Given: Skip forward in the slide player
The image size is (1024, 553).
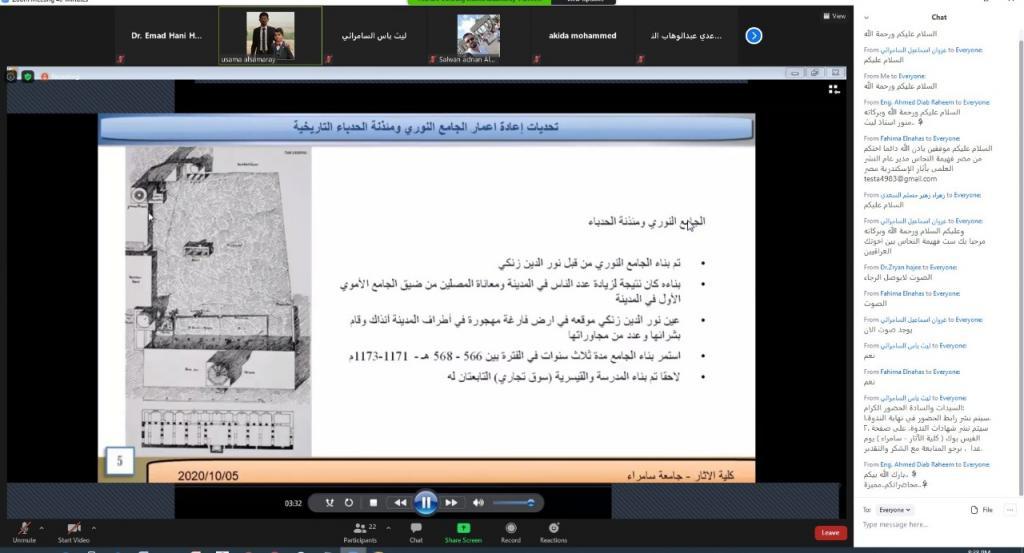Looking at the screenshot, I should click(x=451, y=503).
